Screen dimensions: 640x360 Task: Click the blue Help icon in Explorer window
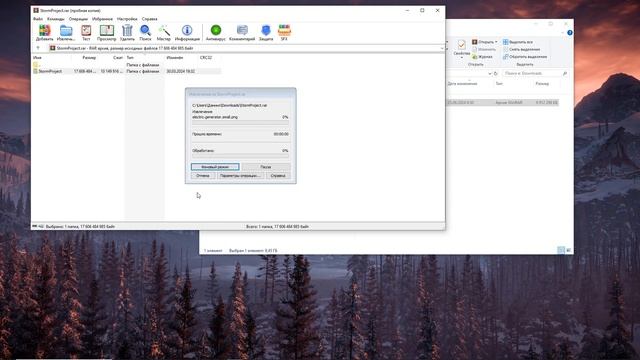point(570,33)
